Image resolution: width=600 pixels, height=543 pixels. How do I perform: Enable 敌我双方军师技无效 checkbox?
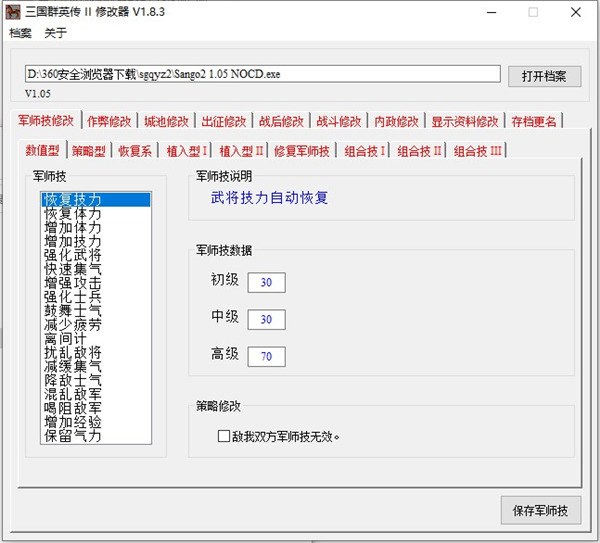coord(224,436)
